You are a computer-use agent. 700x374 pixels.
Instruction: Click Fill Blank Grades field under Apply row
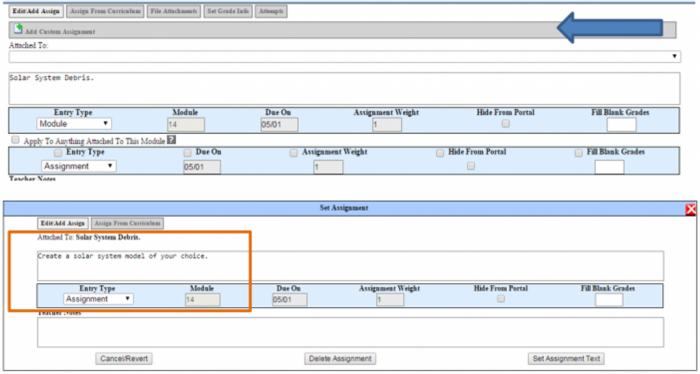click(x=609, y=167)
